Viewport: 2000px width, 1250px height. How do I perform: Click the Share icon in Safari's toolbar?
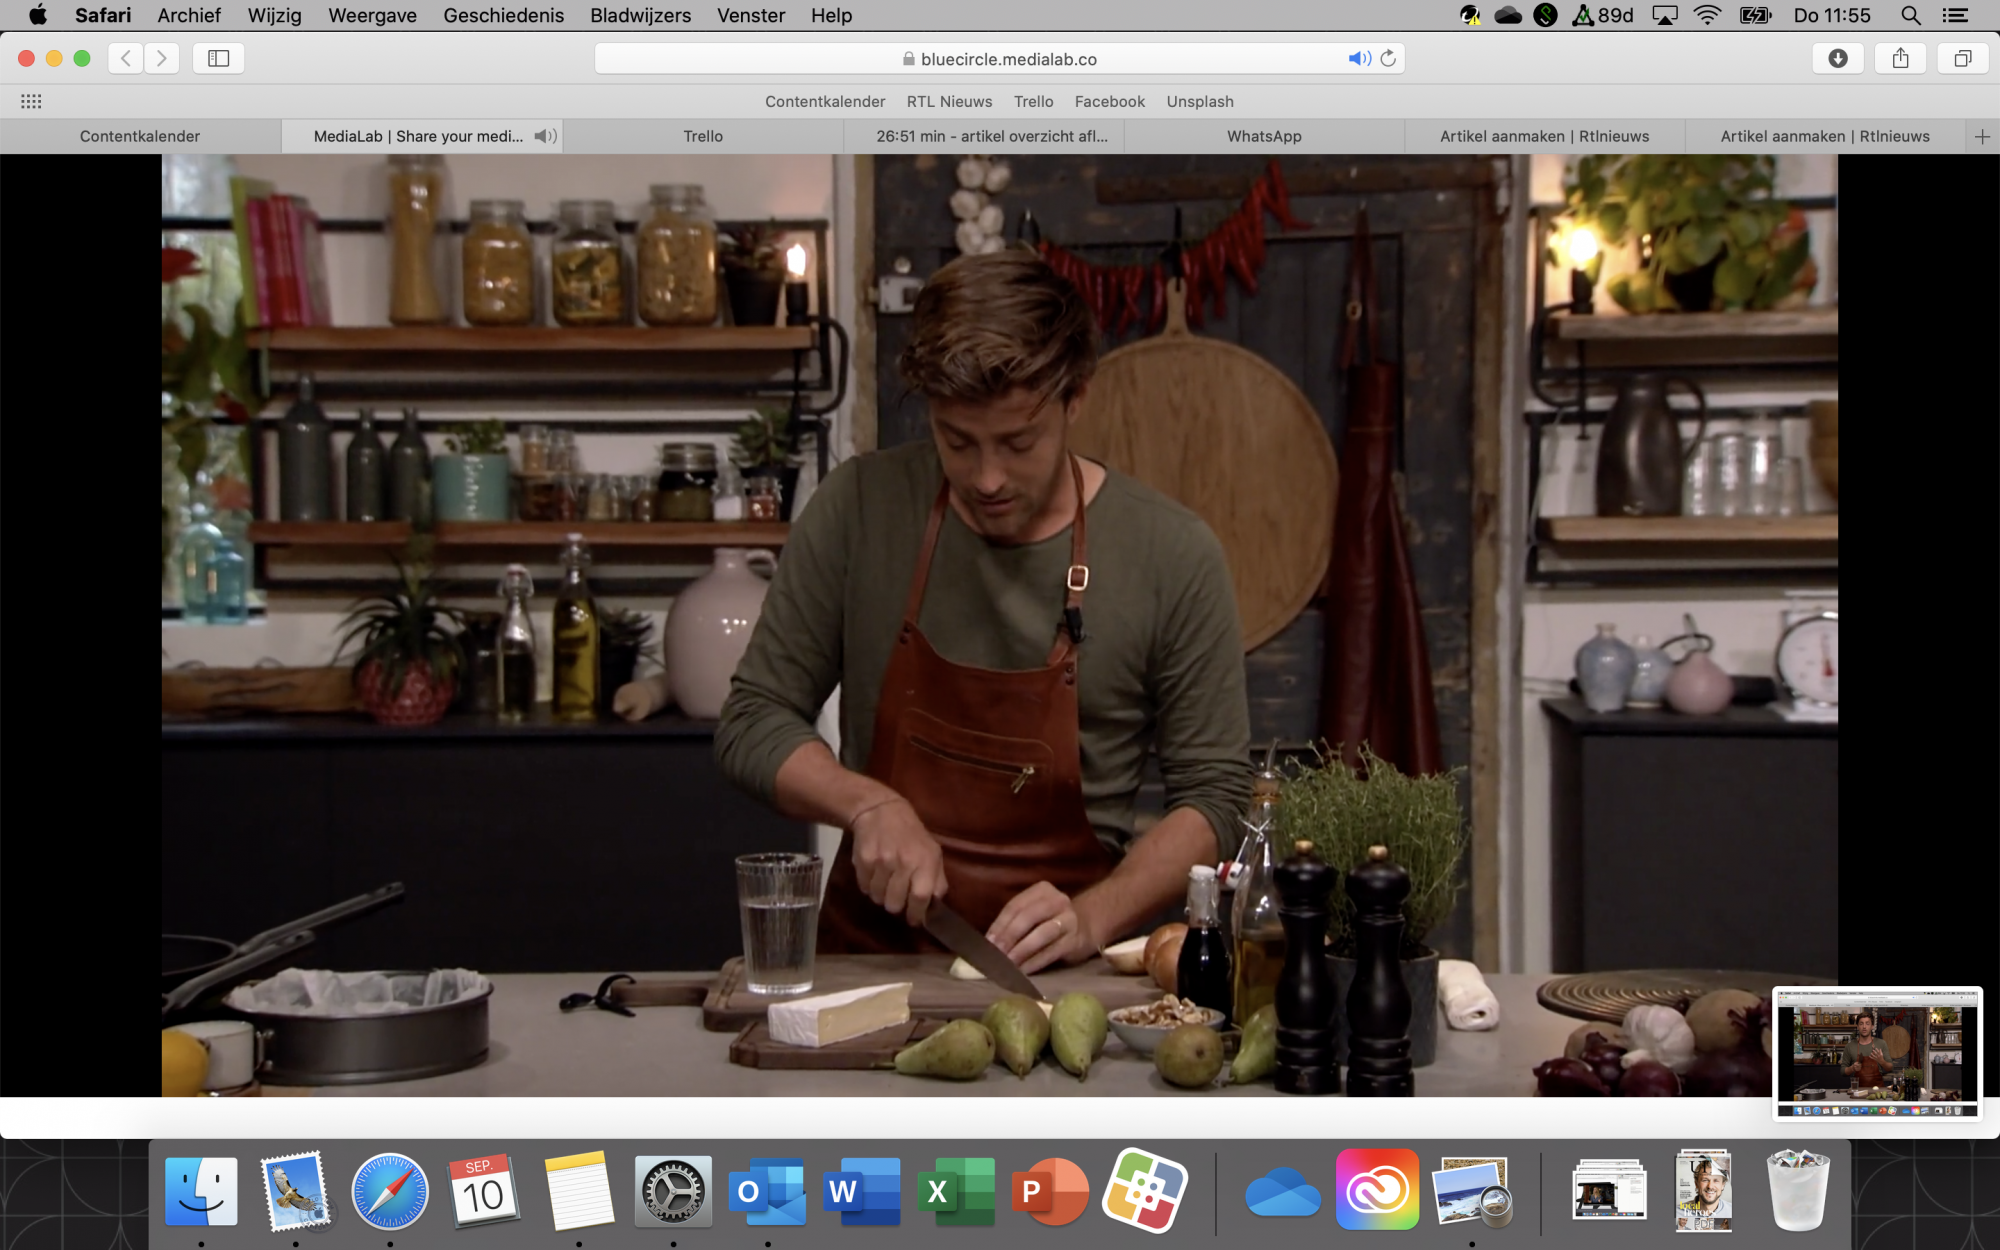[1899, 58]
